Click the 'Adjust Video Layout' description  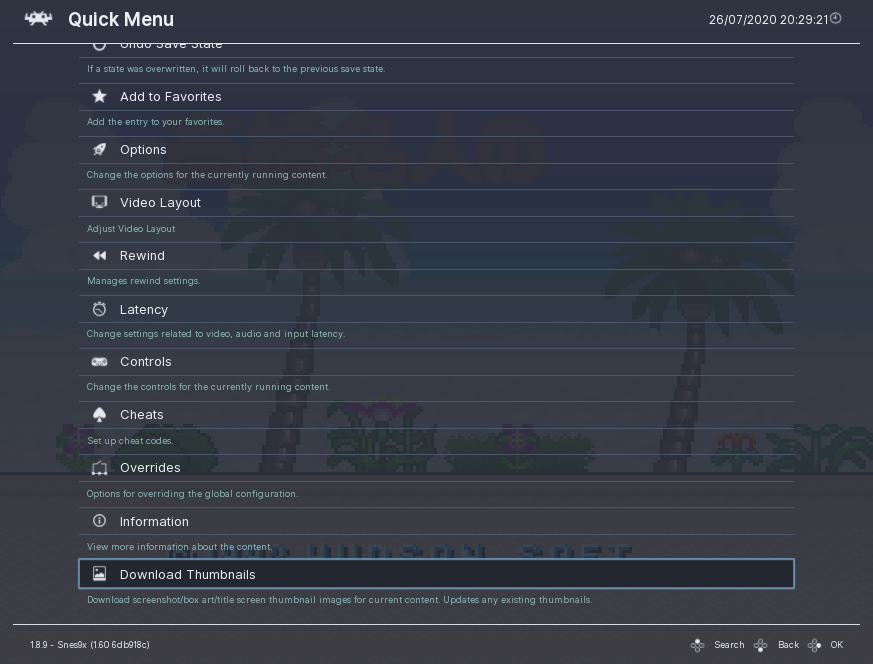tap(131, 229)
